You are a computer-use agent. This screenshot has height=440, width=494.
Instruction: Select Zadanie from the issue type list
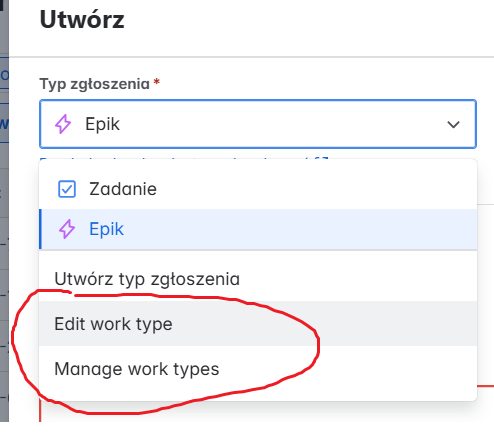(x=258, y=189)
